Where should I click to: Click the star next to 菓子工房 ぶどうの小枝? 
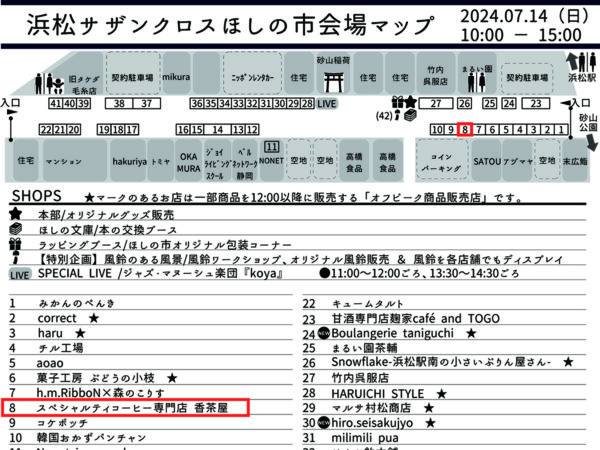[x=172, y=378]
